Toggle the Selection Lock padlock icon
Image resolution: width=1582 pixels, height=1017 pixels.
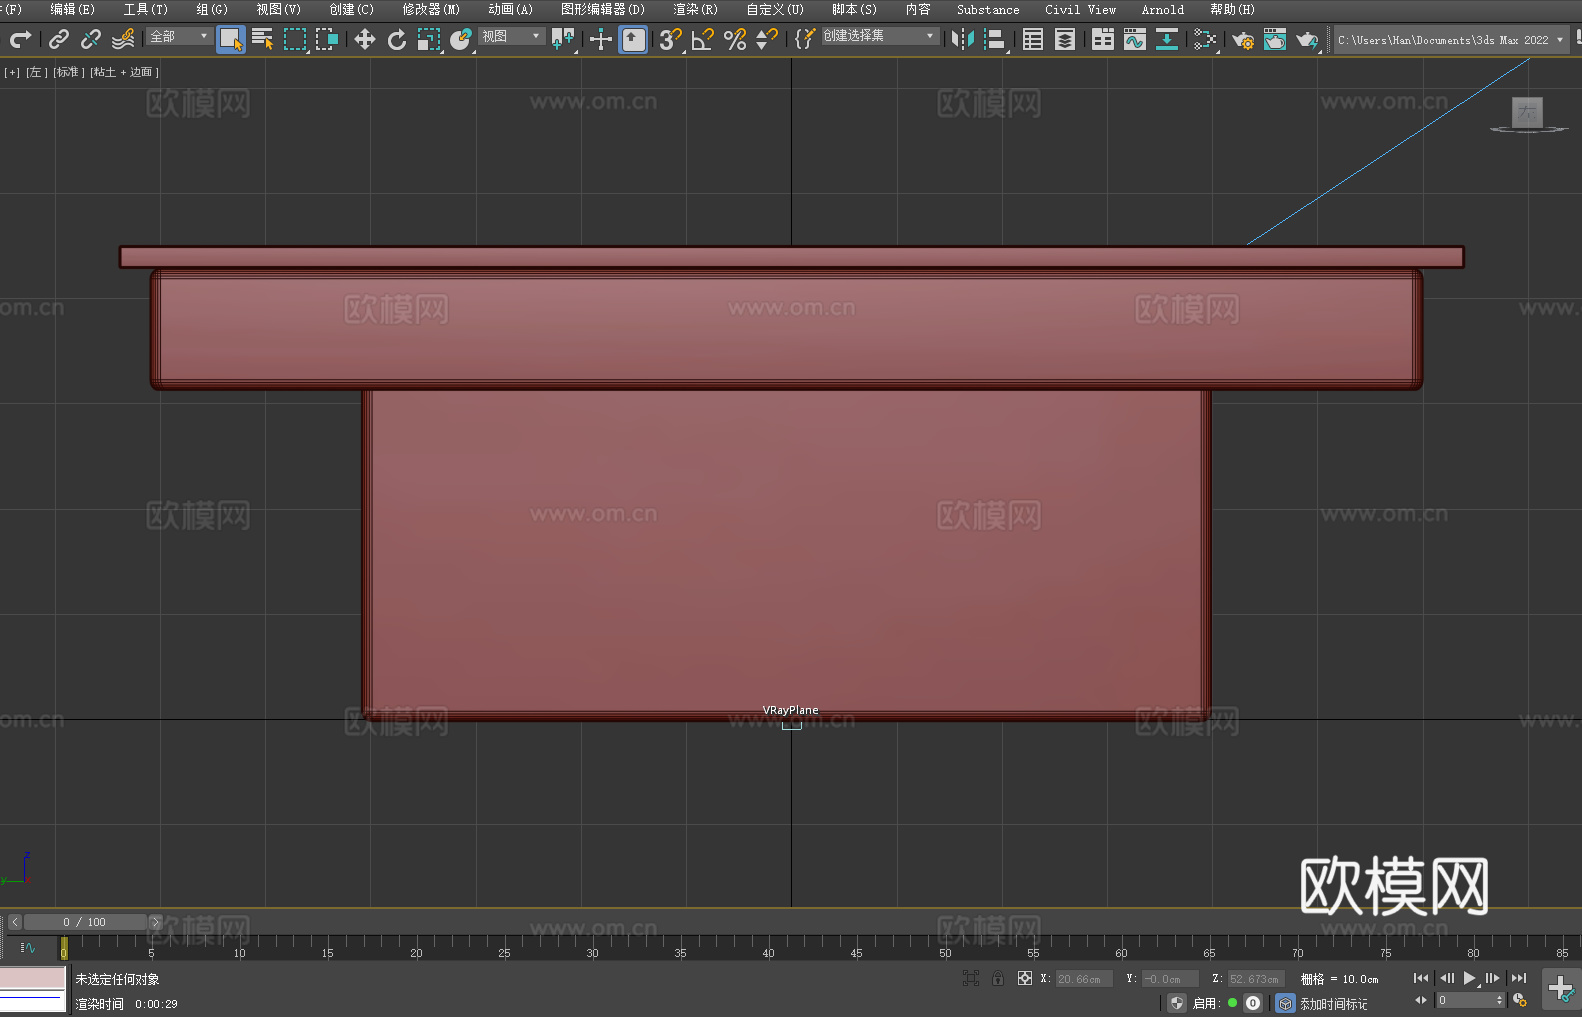pos(998,978)
